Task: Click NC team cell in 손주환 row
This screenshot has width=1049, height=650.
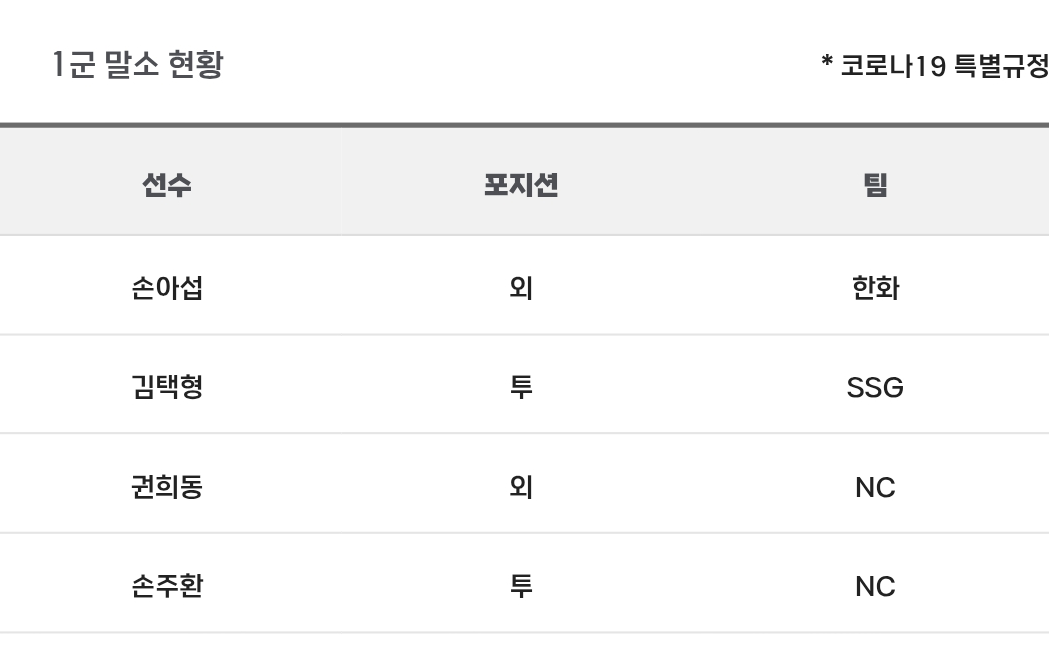Action: pos(875,586)
